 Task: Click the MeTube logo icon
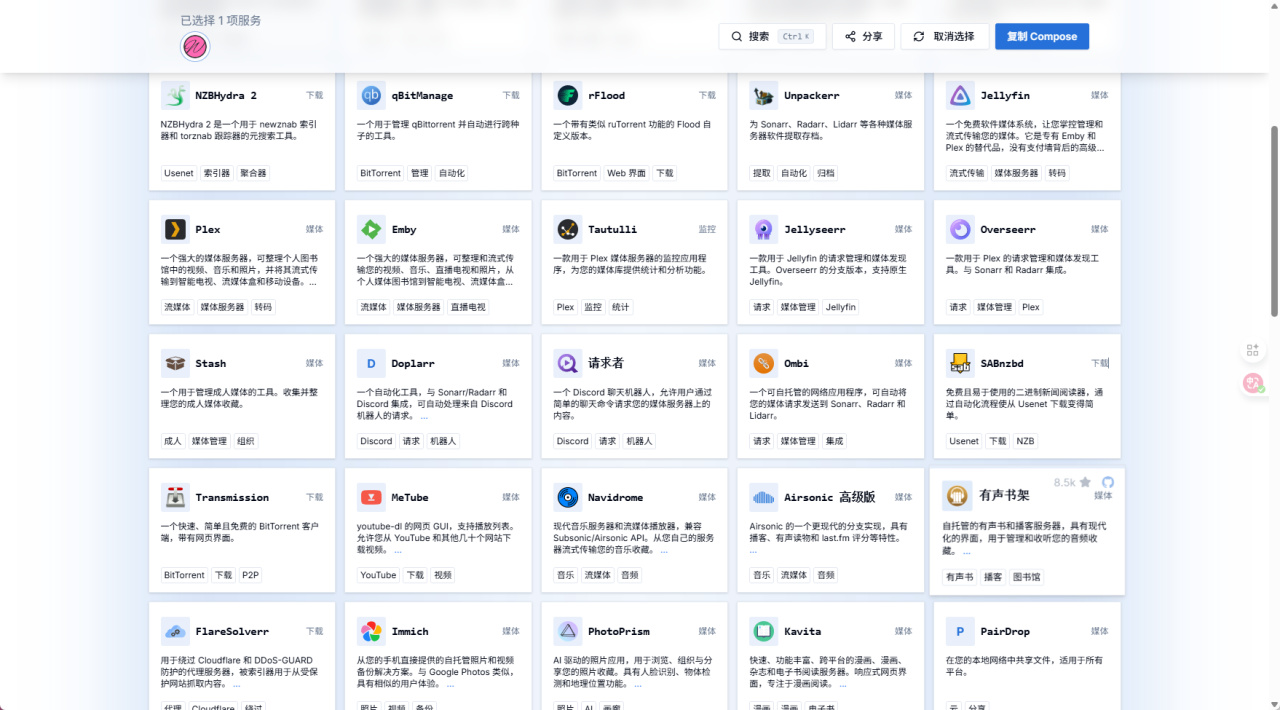371,497
